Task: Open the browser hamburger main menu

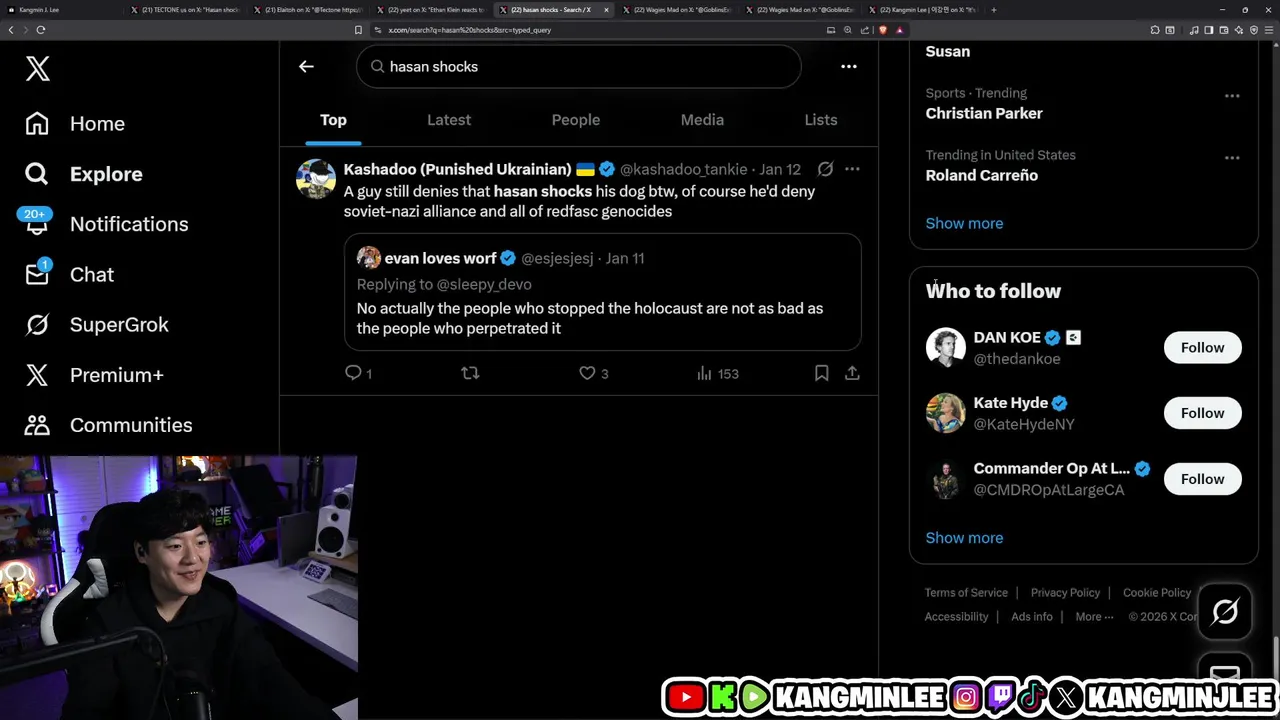Action: click(x=1268, y=30)
